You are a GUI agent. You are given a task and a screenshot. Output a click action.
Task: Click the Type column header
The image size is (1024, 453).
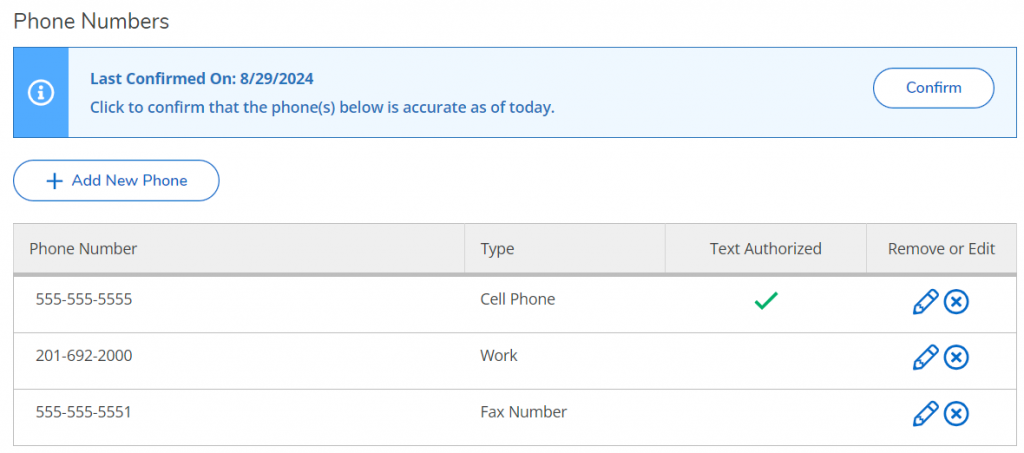pos(497,249)
